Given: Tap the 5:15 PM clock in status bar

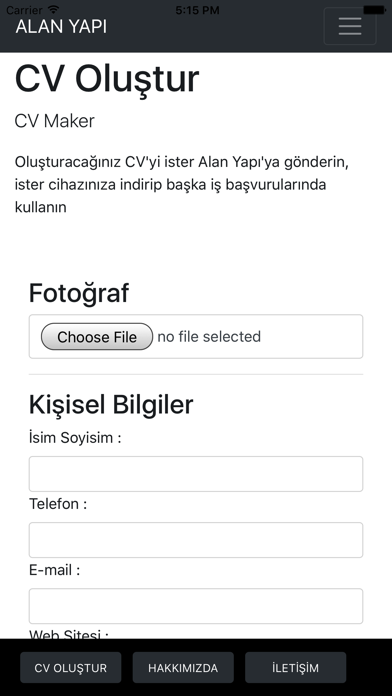Looking at the screenshot, I should (197, 9).
